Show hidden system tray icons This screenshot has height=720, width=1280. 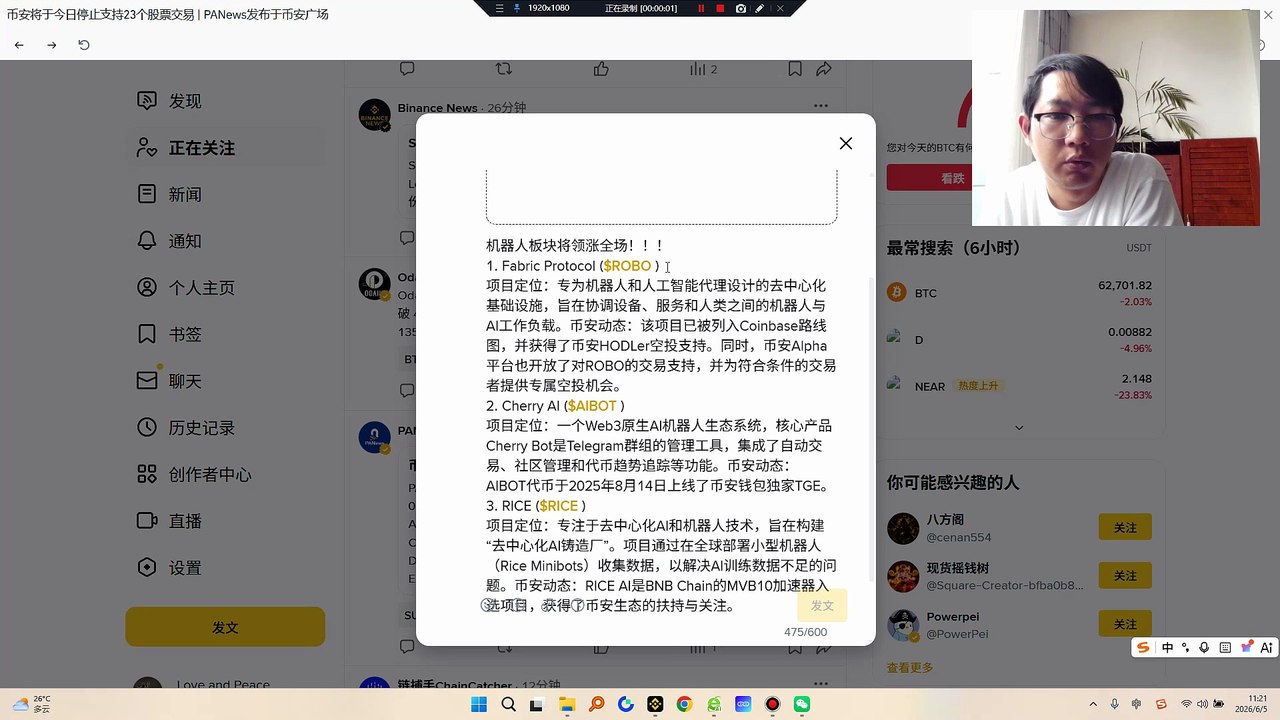(1093, 704)
